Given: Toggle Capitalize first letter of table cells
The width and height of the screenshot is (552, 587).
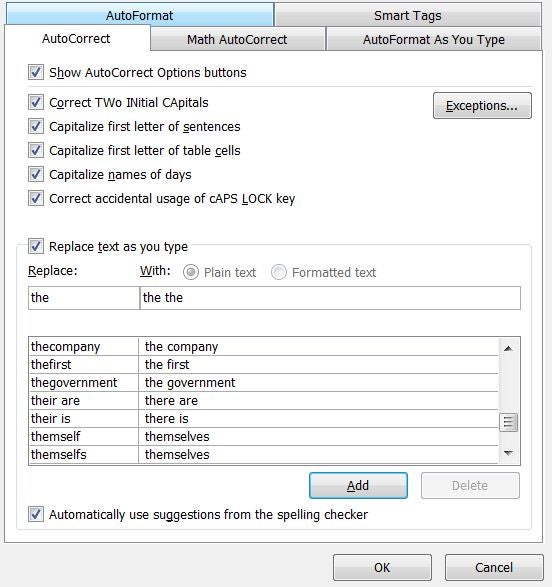Looking at the screenshot, I should 36,150.
